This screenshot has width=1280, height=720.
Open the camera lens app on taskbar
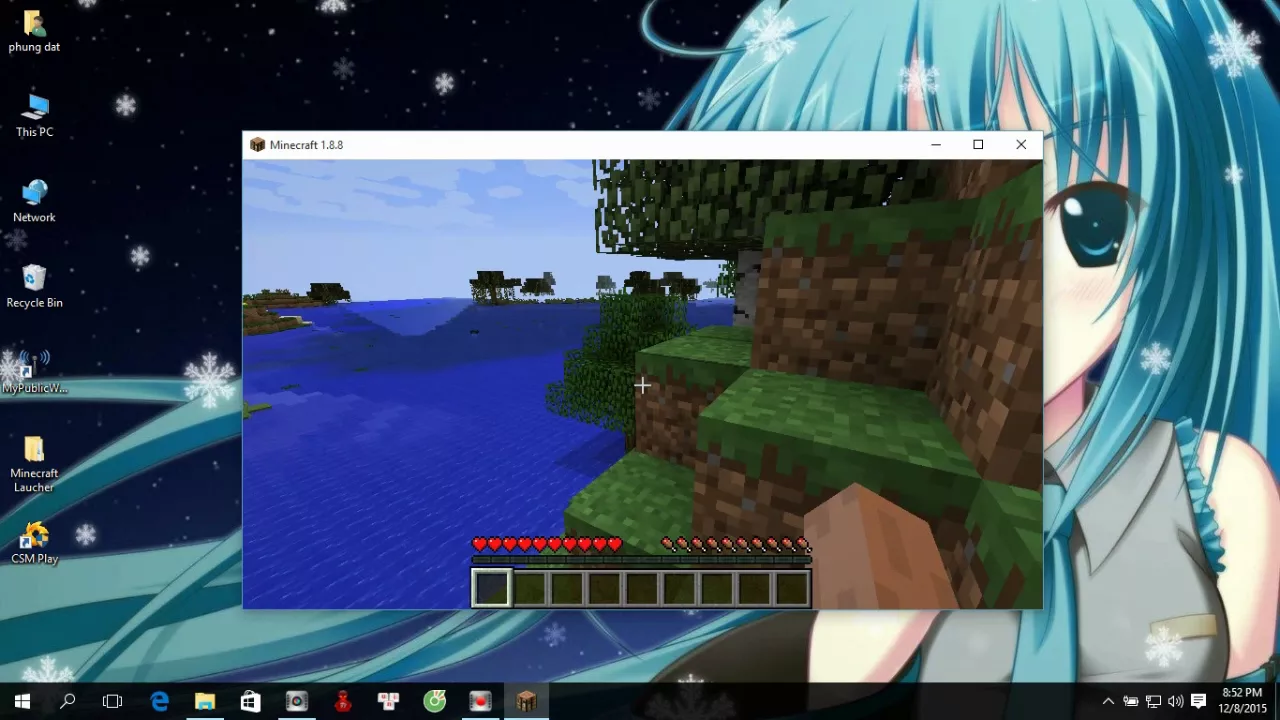(x=297, y=702)
